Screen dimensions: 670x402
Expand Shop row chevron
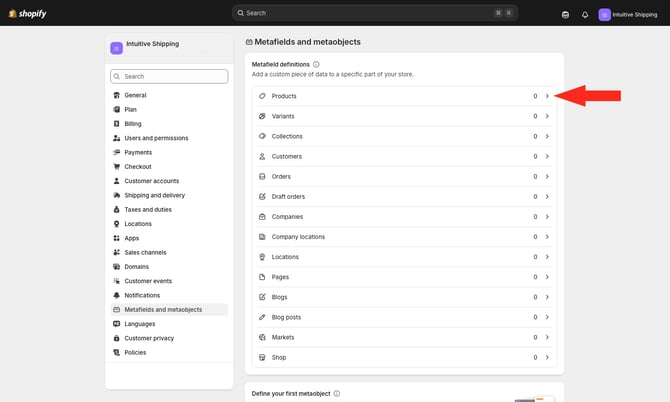click(x=547, y=357)
